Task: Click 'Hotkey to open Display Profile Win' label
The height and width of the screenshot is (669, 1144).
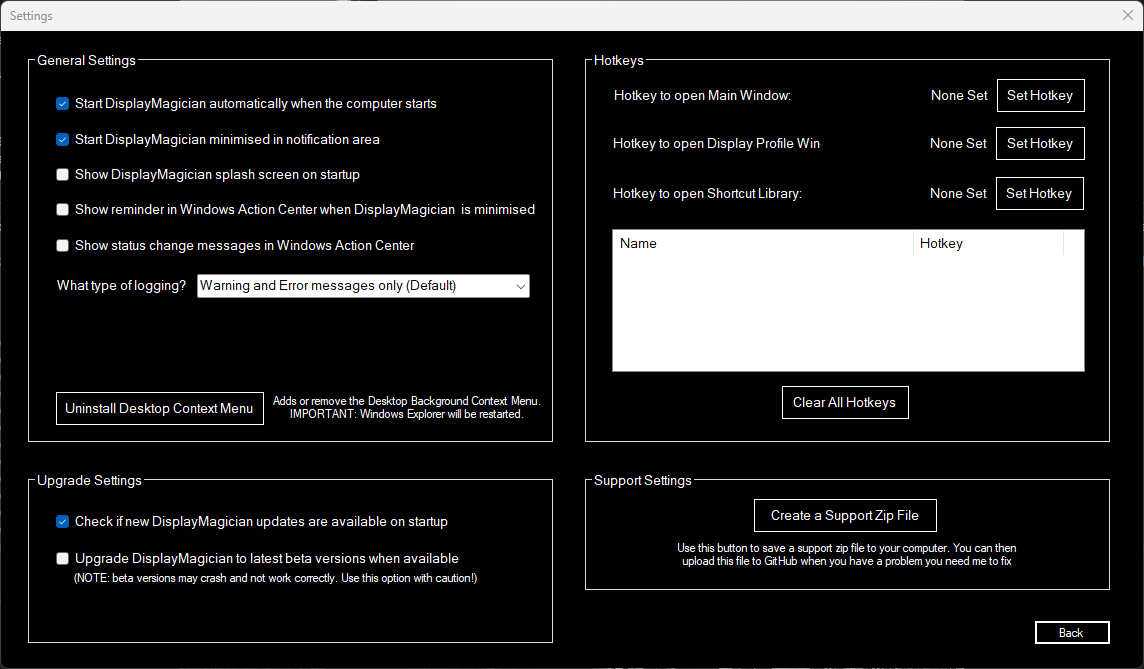Action: 716,144
